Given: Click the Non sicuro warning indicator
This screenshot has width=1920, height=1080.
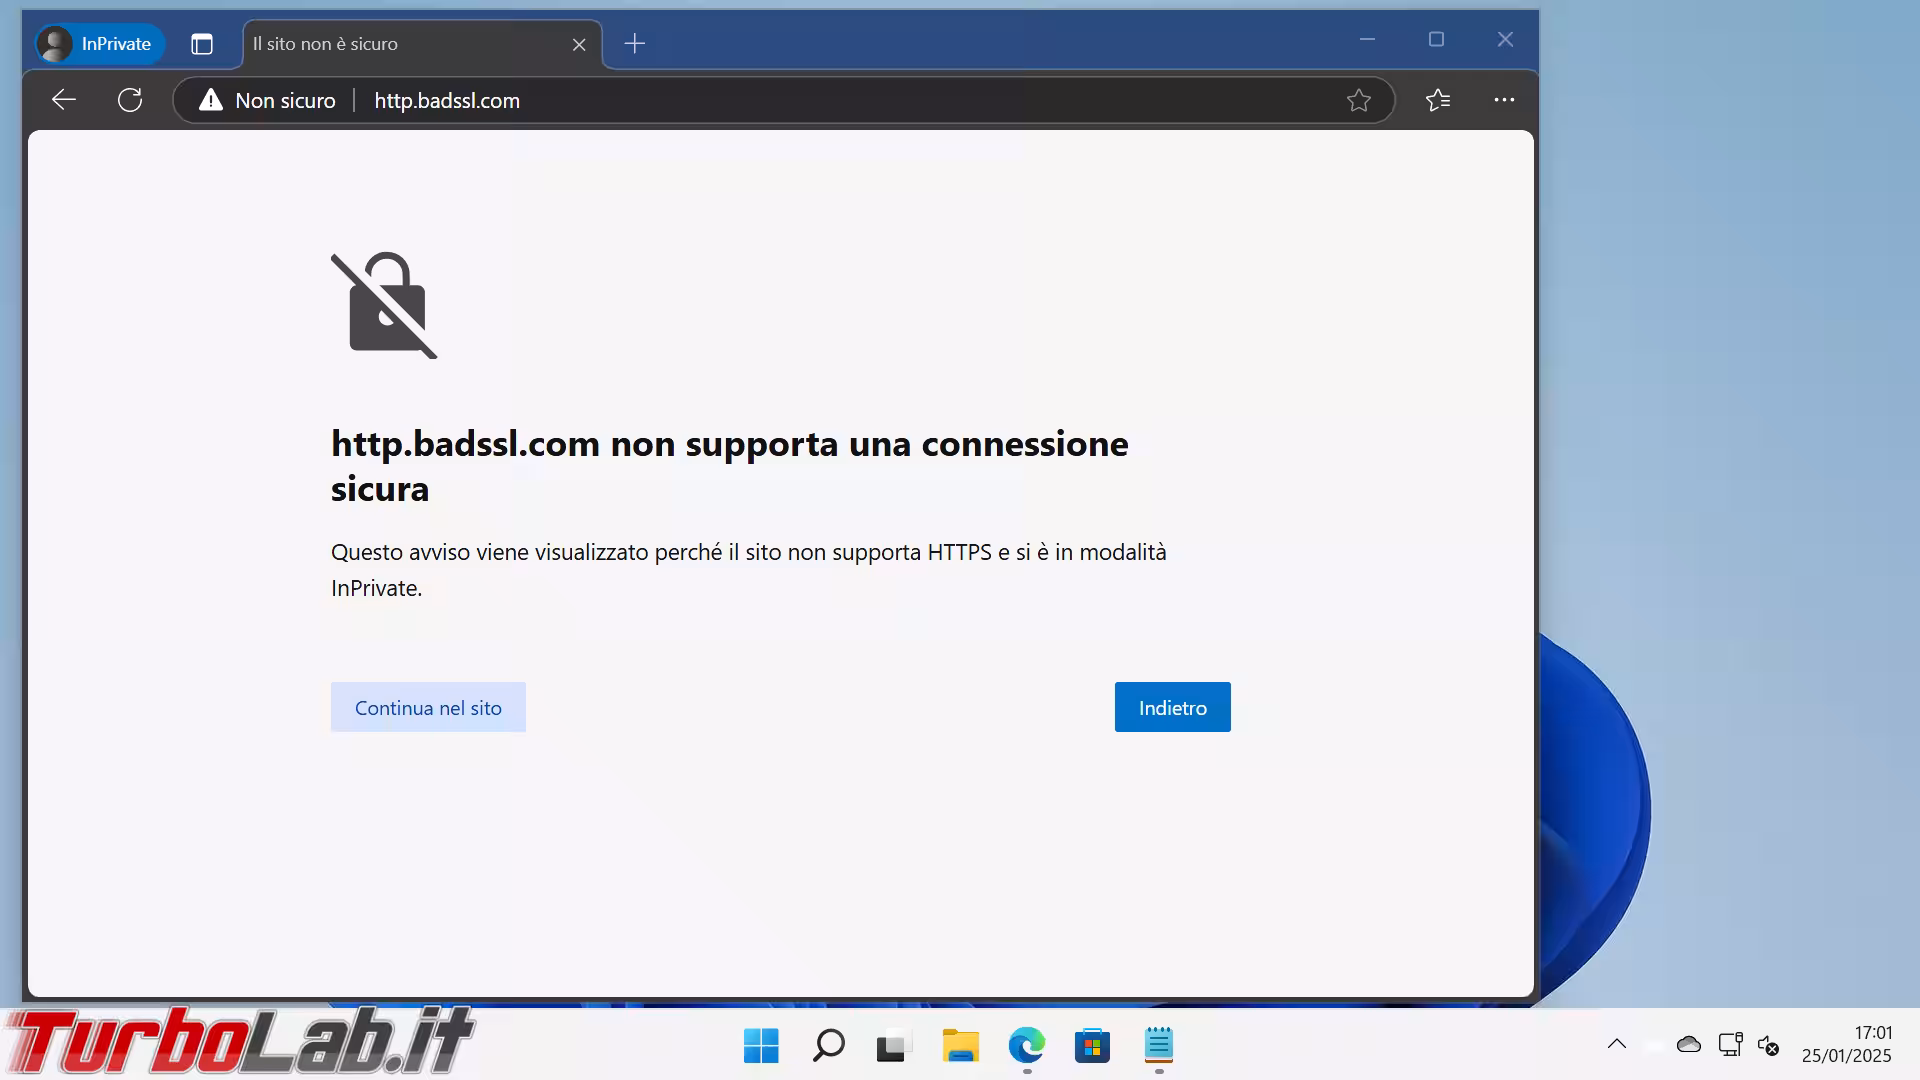Looking at the screenshot, I should click(267, 100).
